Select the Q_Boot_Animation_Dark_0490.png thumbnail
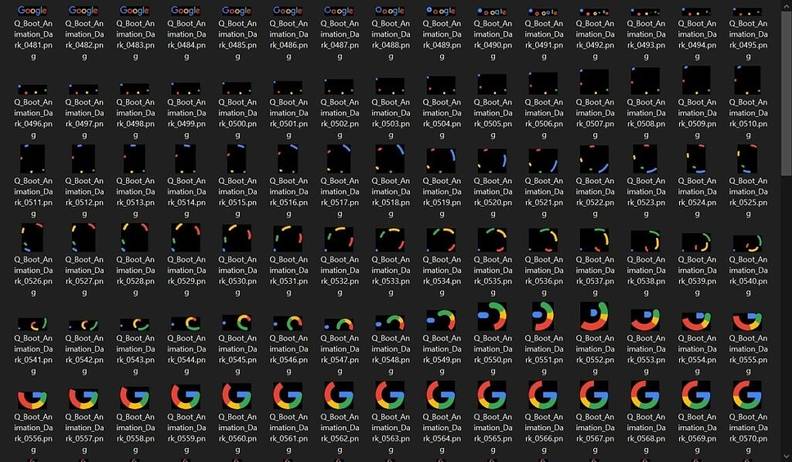The width and height of the screenshot is (792, 462). click(492, 12)
